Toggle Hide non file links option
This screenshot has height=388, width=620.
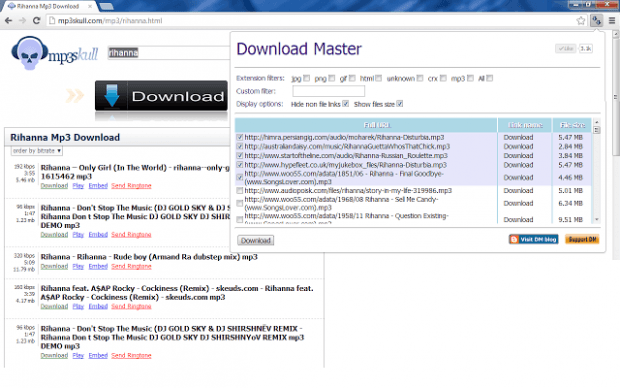[346, 104]
